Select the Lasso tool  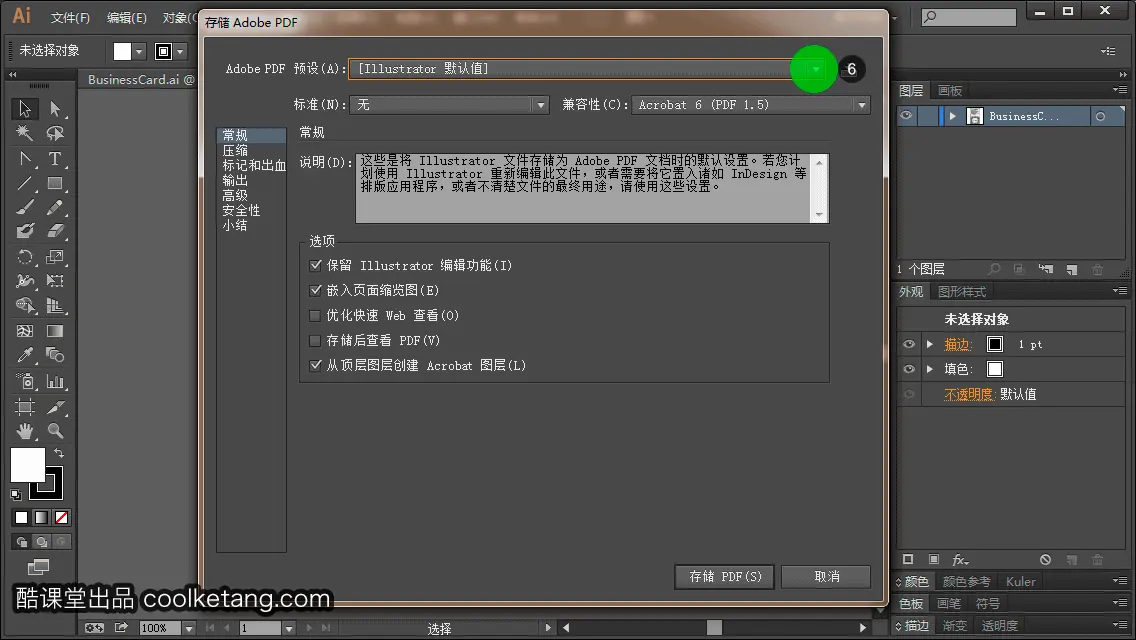pyautogui.click(x=55, y=133)
